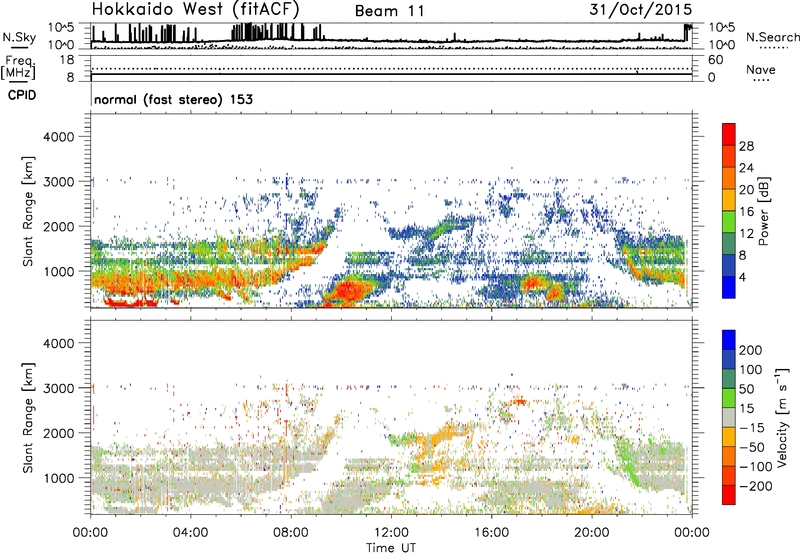Viewport: 800px width, 554px height.
Task: Click velocity colorbar value '200'
Action: [751, 350]
